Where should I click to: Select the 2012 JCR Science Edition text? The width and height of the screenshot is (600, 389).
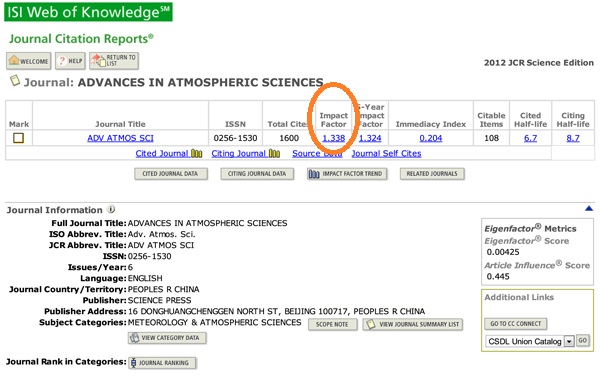539,63
